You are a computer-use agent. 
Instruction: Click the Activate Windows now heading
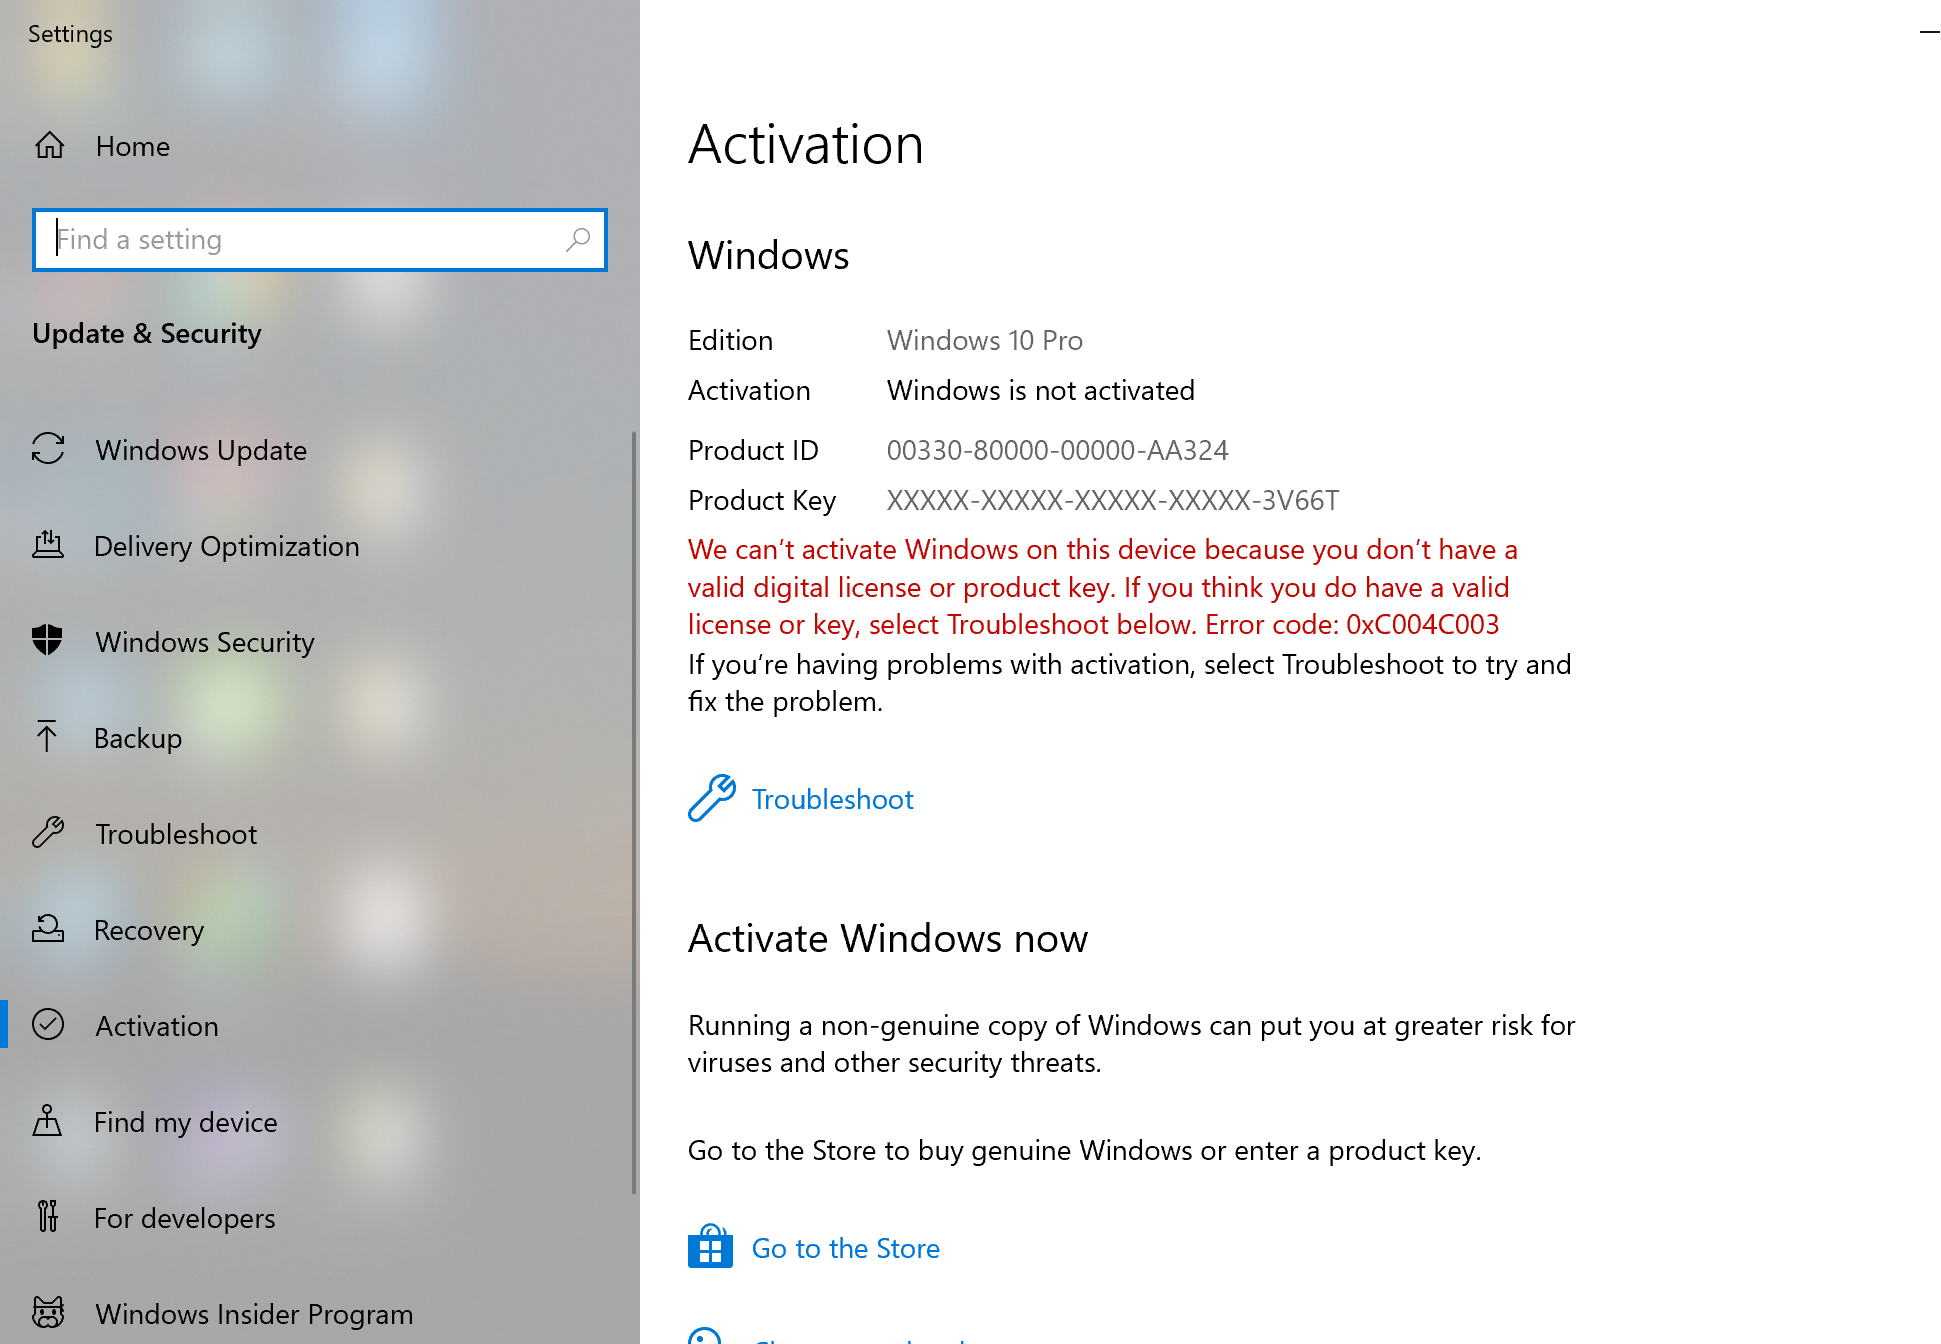coord(887,938)
